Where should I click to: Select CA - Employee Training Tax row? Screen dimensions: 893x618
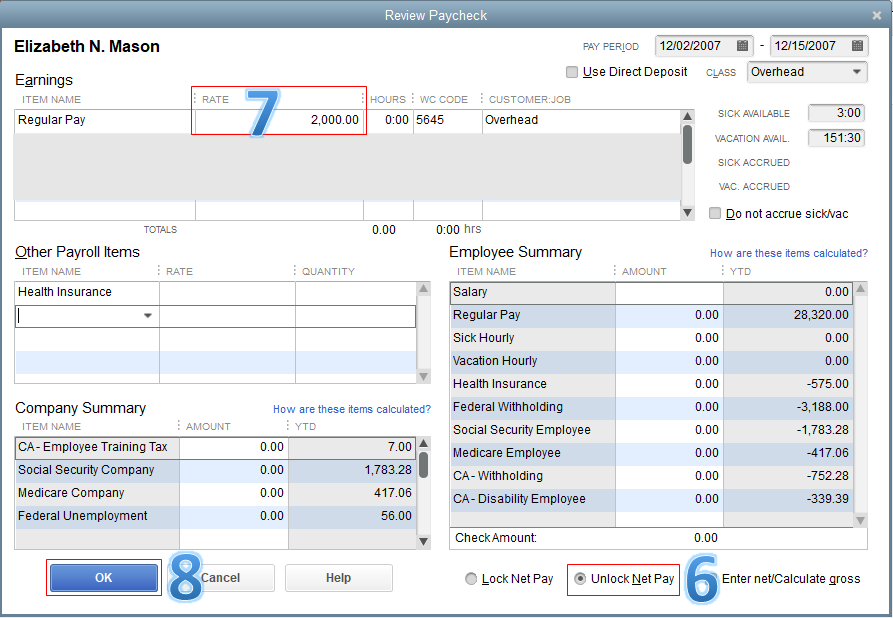coord(215,447)
